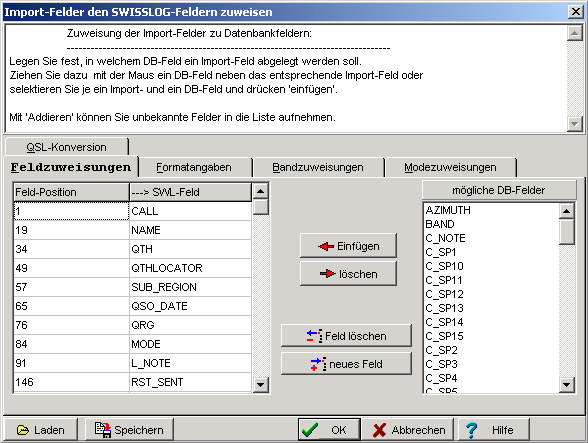
Task: Select C_NOTE in the possible fields list
Action: [446, 238]
